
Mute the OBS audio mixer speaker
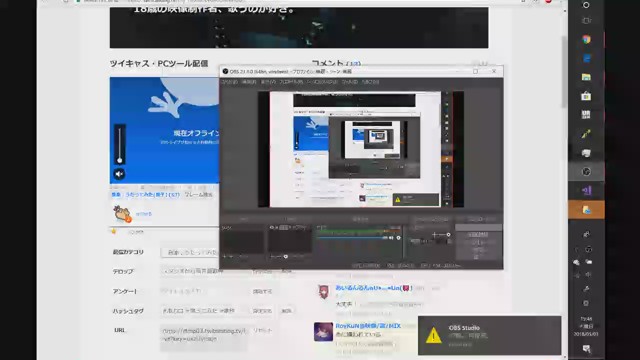[391, 238]
